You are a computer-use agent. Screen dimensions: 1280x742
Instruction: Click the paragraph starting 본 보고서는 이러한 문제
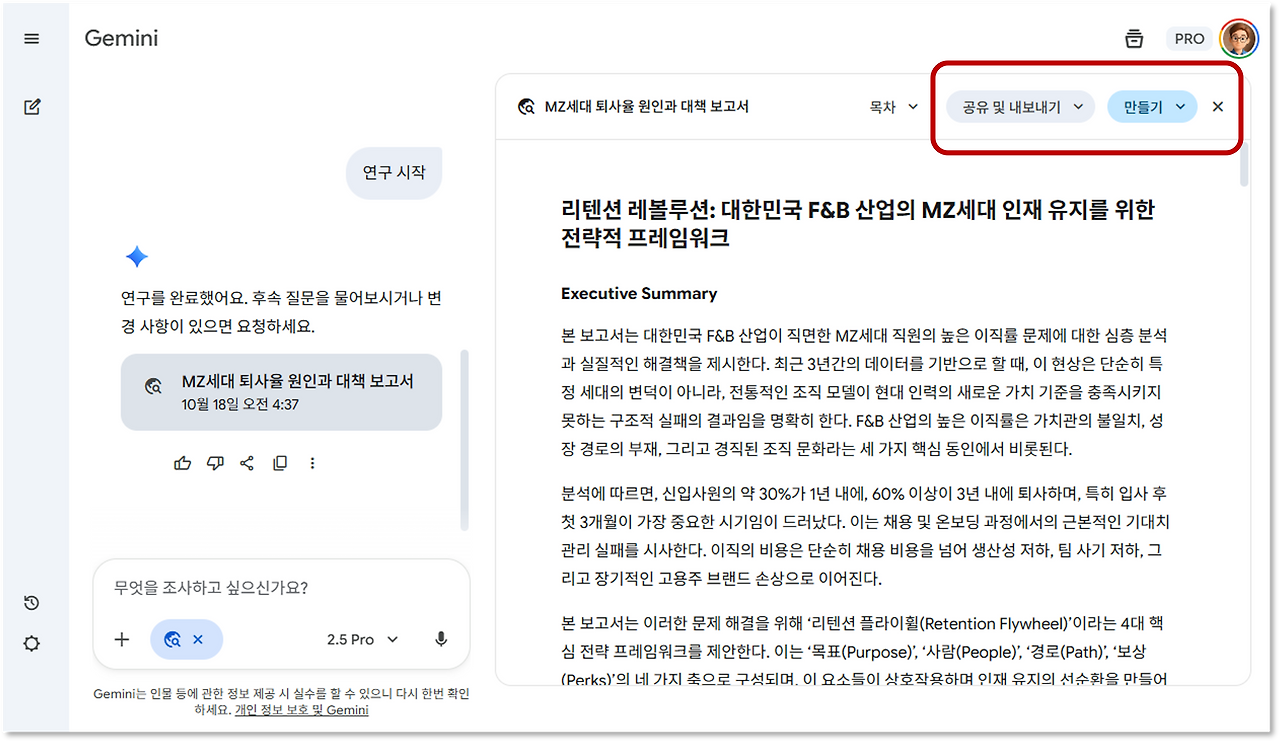(x=865, y=651)
